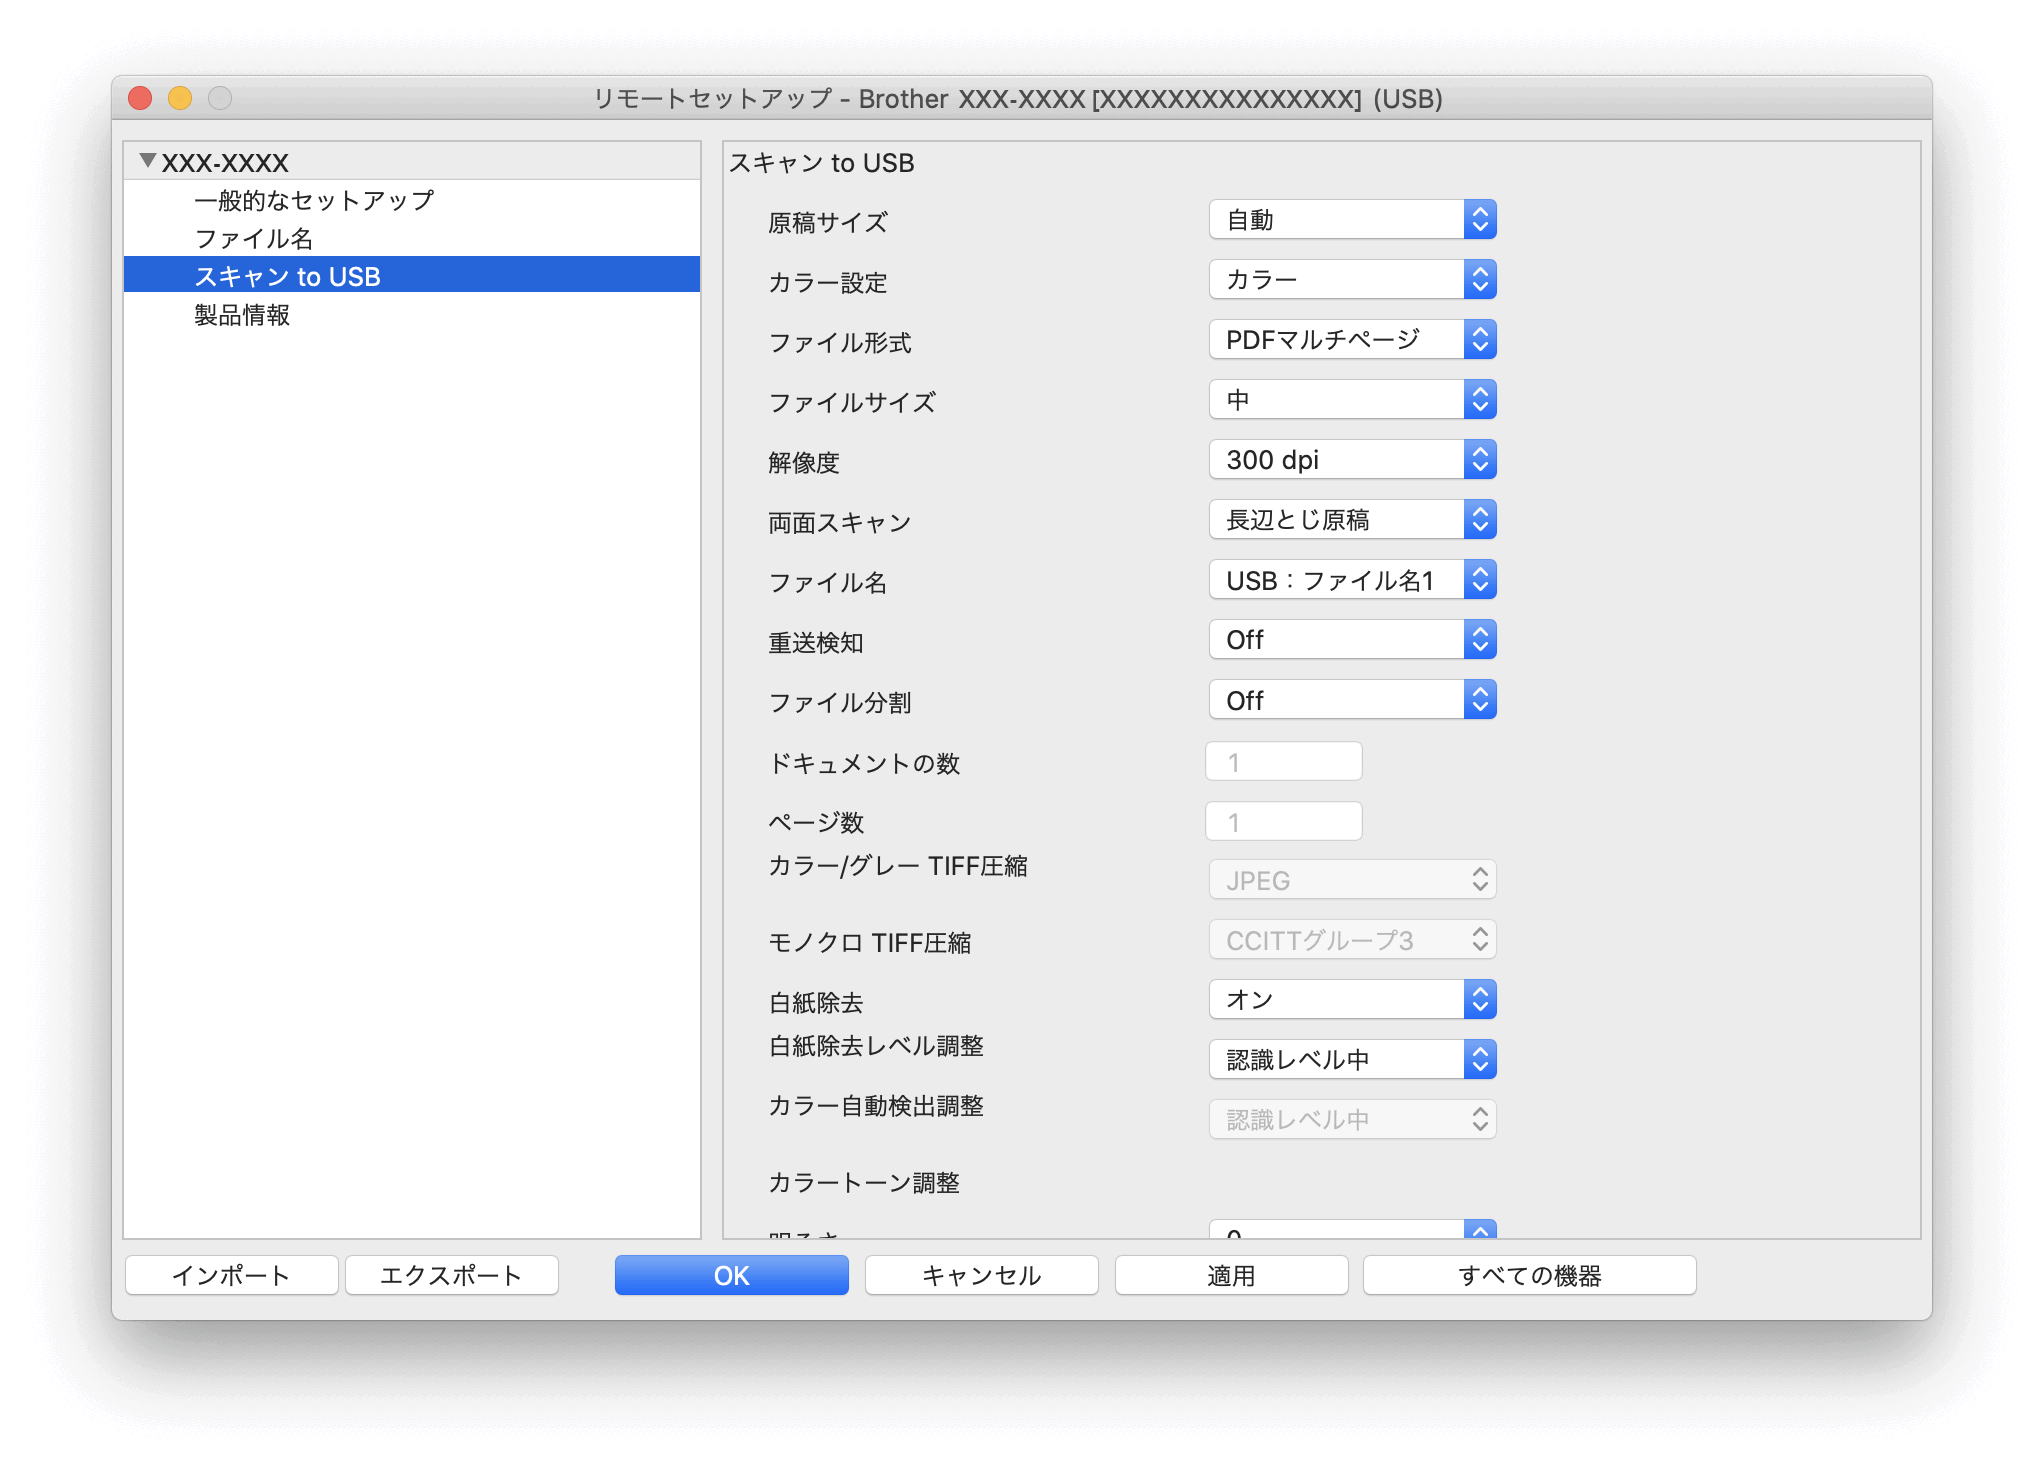Click the すべての機器 button

point(1529,1275)
